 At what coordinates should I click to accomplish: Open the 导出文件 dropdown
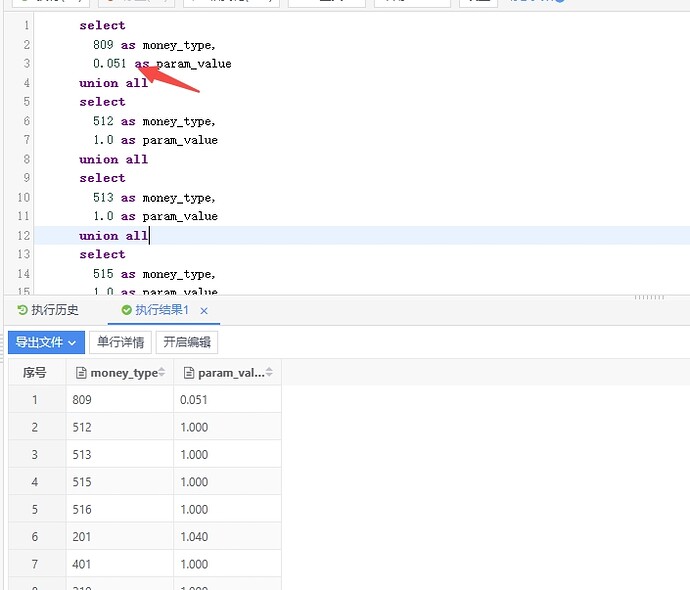coord(46,342)
